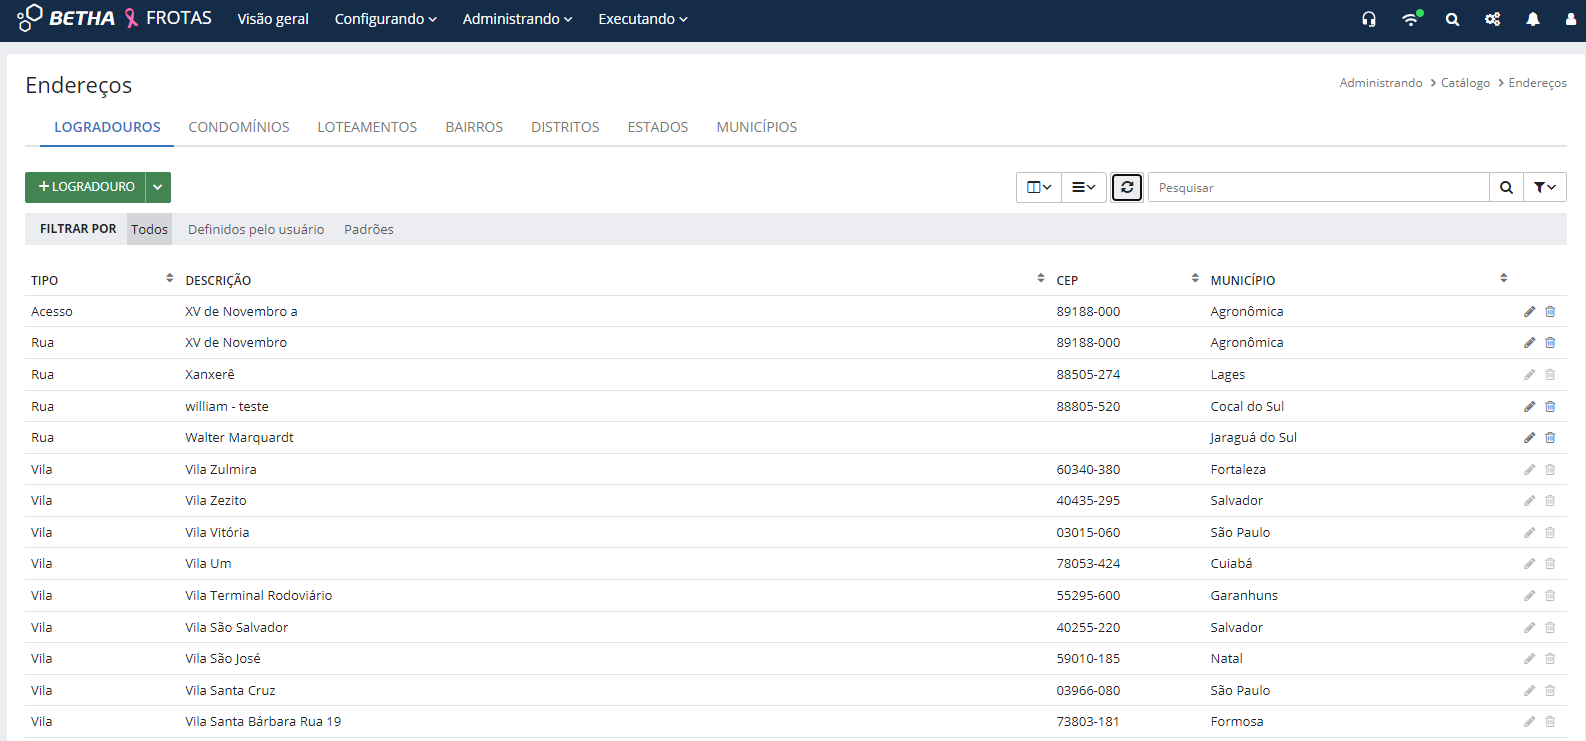Screen dimensions: 1586x741
Task: Sort by the DESCRIÇÃO column
Action: point(1041,278)
